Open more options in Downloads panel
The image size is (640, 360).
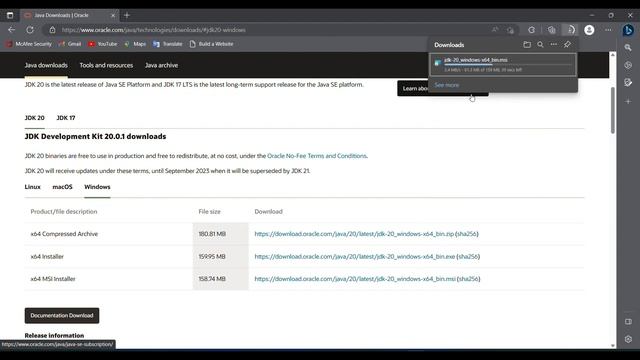553,44
